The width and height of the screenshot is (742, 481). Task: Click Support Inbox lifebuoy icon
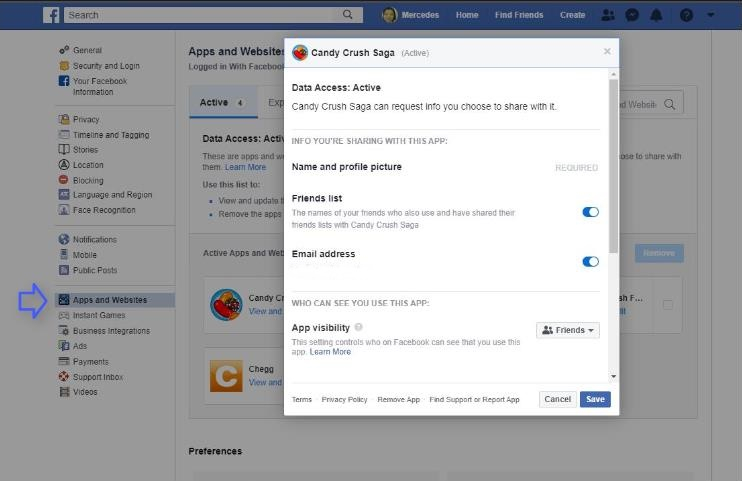64,376
